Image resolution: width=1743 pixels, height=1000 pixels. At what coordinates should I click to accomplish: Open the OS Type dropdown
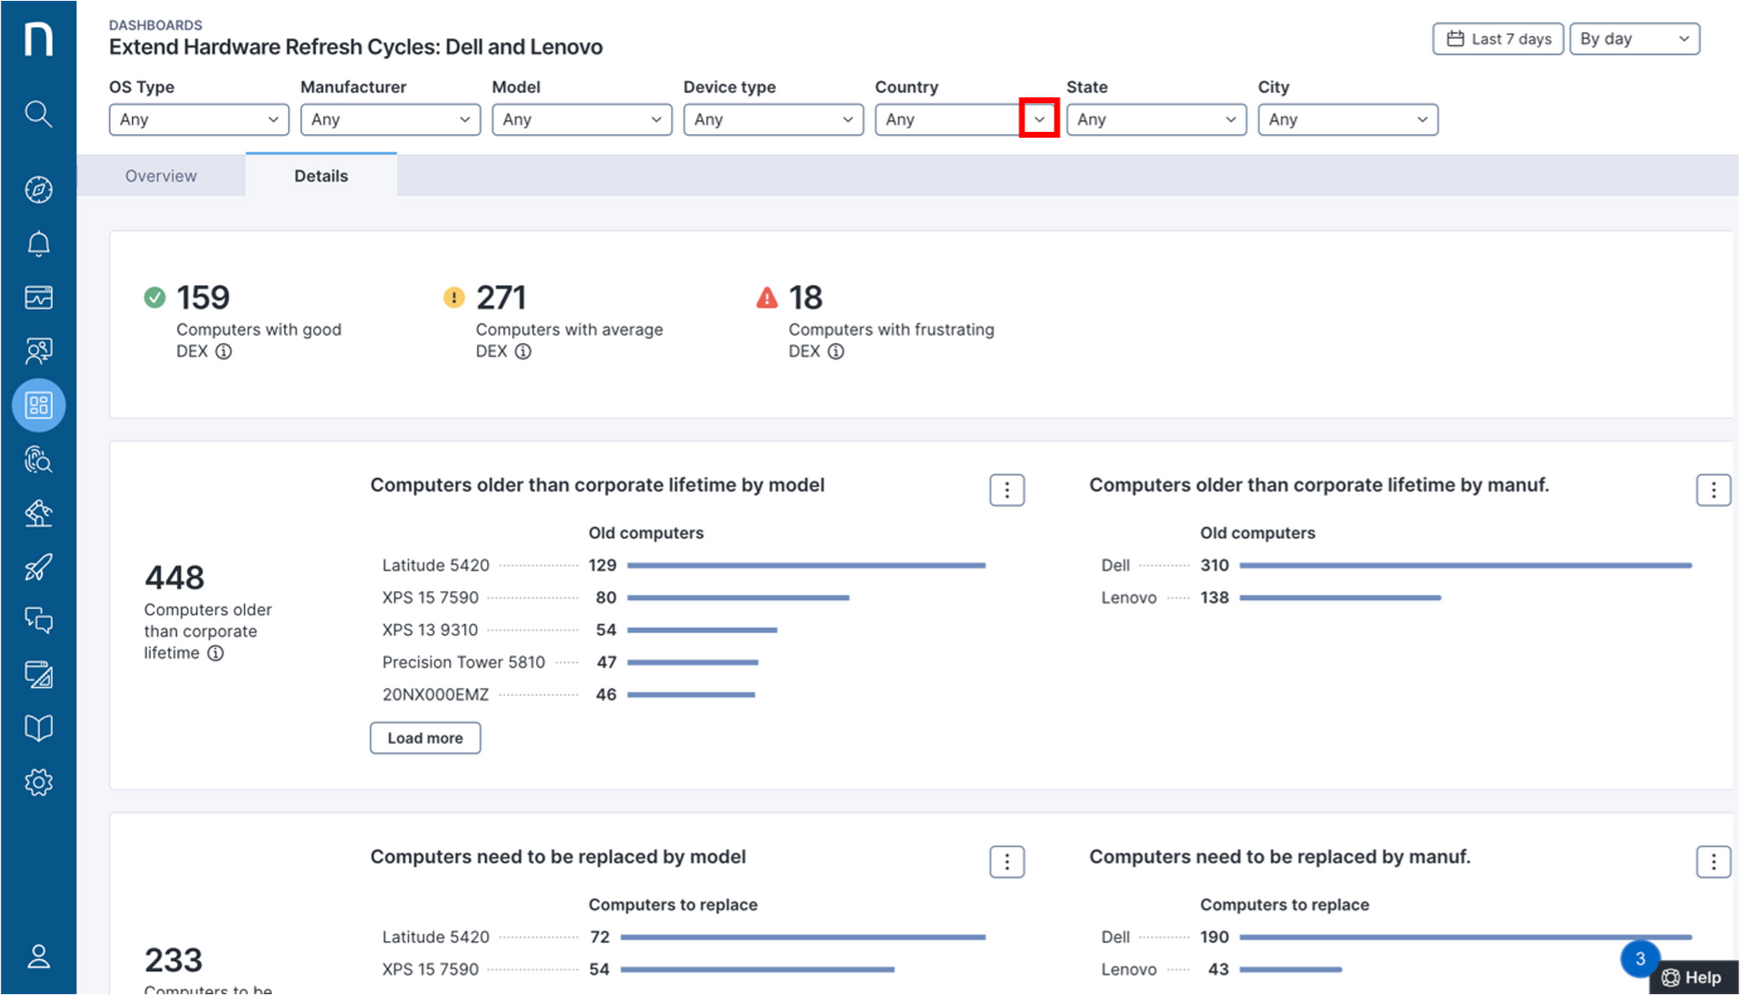click(x=198, y=120)
